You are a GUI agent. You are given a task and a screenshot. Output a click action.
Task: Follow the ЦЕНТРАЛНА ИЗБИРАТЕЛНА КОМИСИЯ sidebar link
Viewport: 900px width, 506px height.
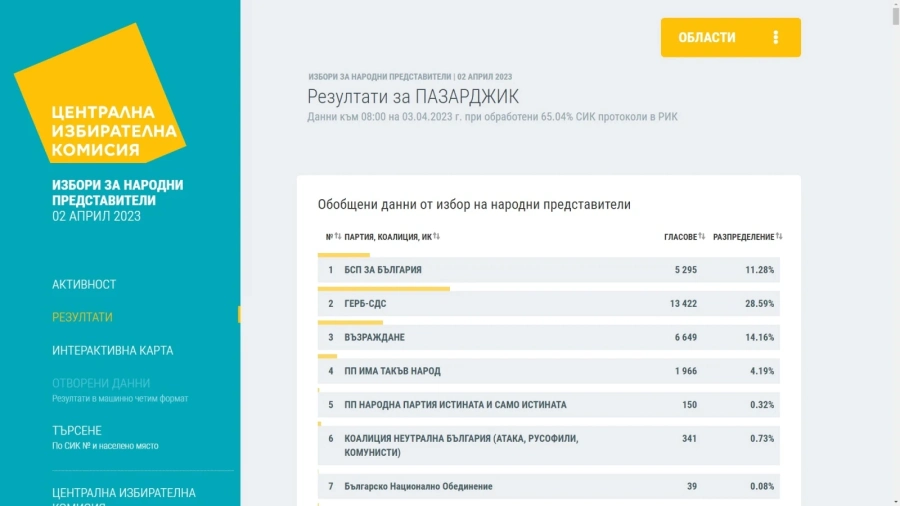(124, 496)
